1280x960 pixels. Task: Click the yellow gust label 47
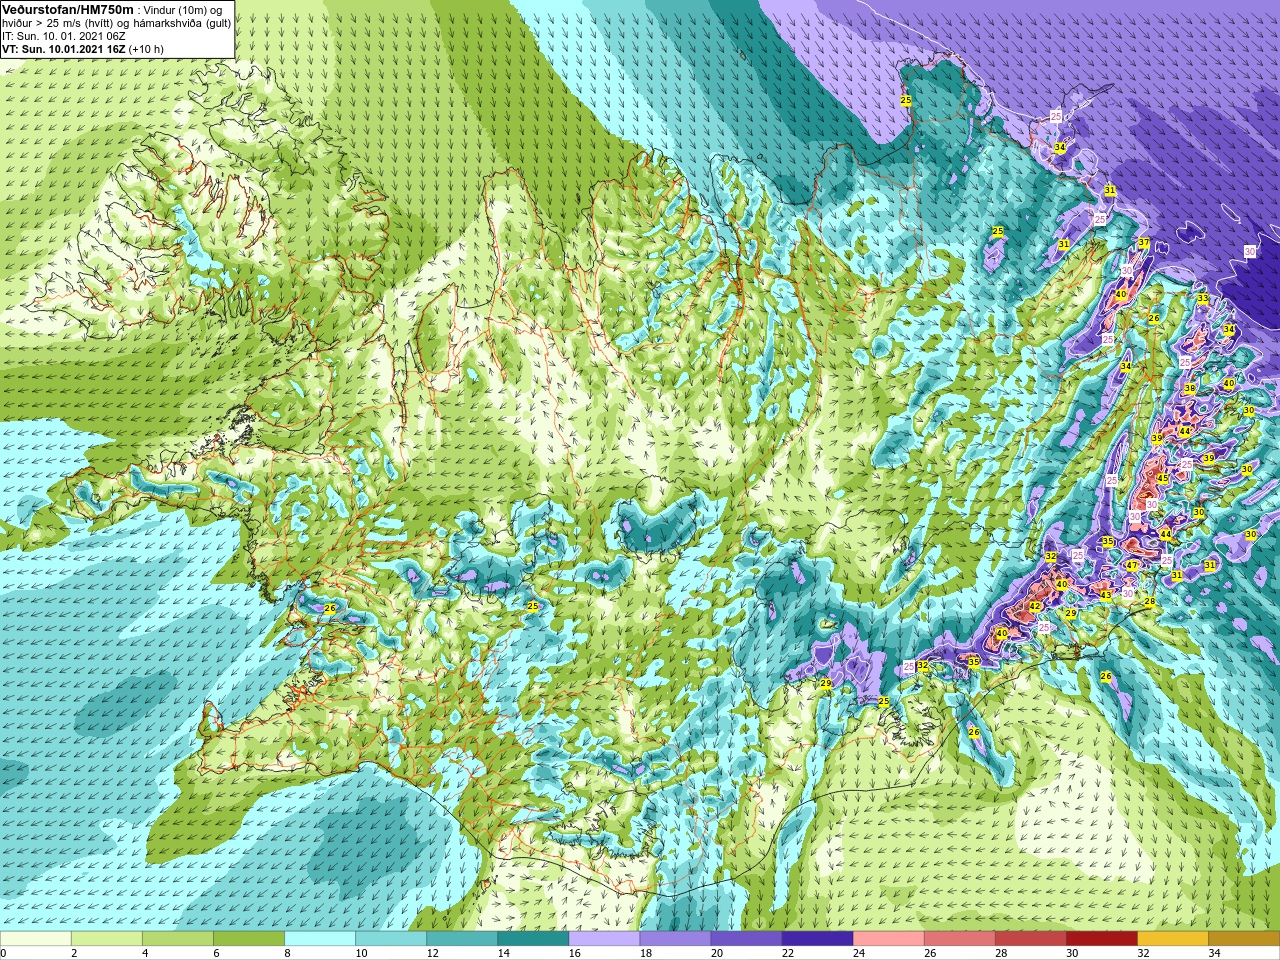point(1132,566)
